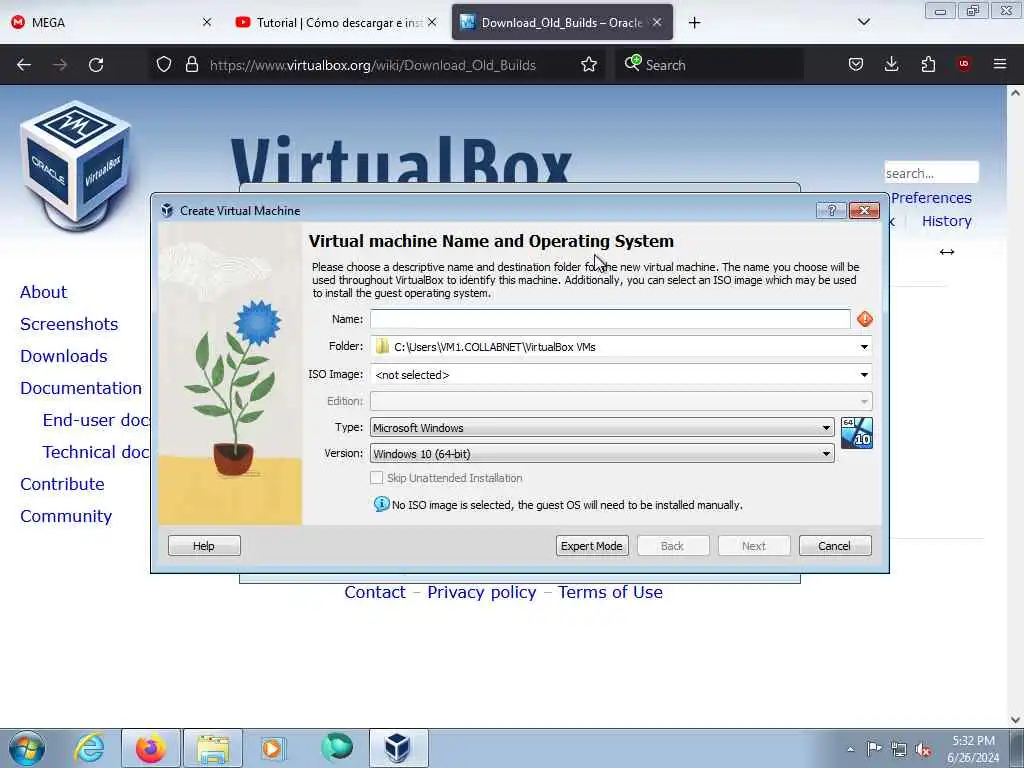1024x768 pixels.
Task: Open the Contact footer link
Action: pos(375,592)
